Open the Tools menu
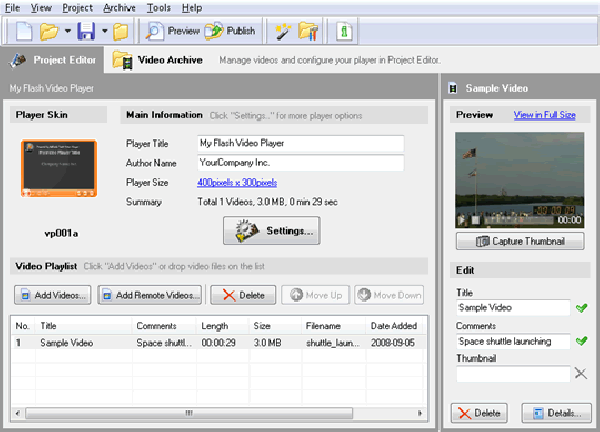The width and height of the screenshot is (600, 432). pos(159,8)
